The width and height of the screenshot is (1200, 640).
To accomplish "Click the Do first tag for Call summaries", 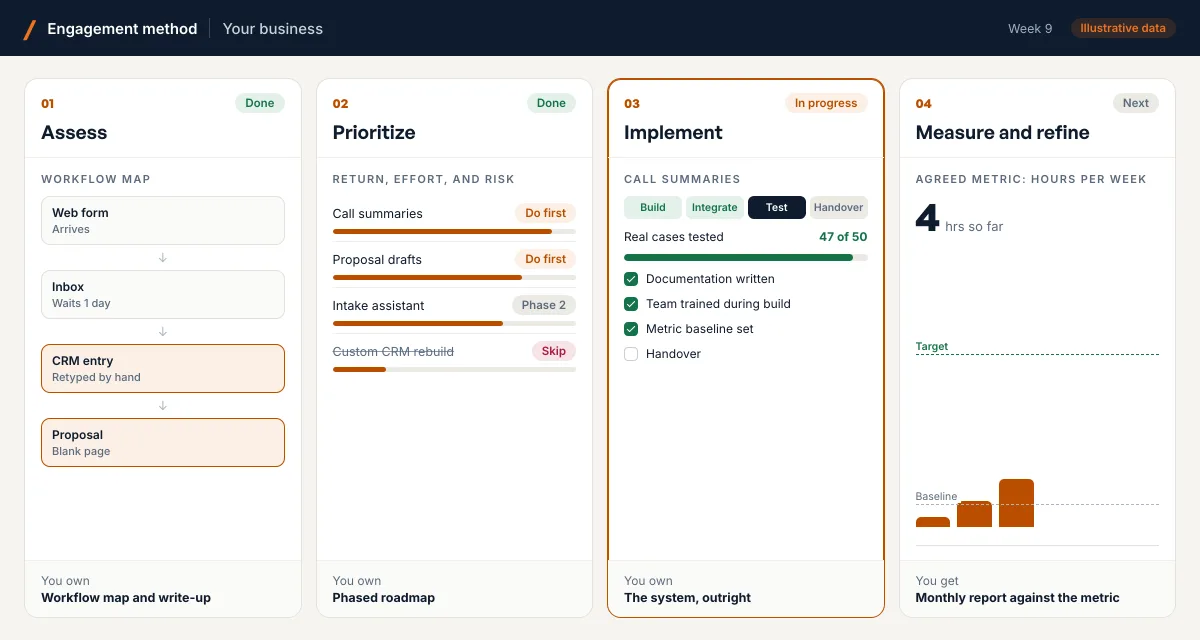I will click(x=546, y=213).
